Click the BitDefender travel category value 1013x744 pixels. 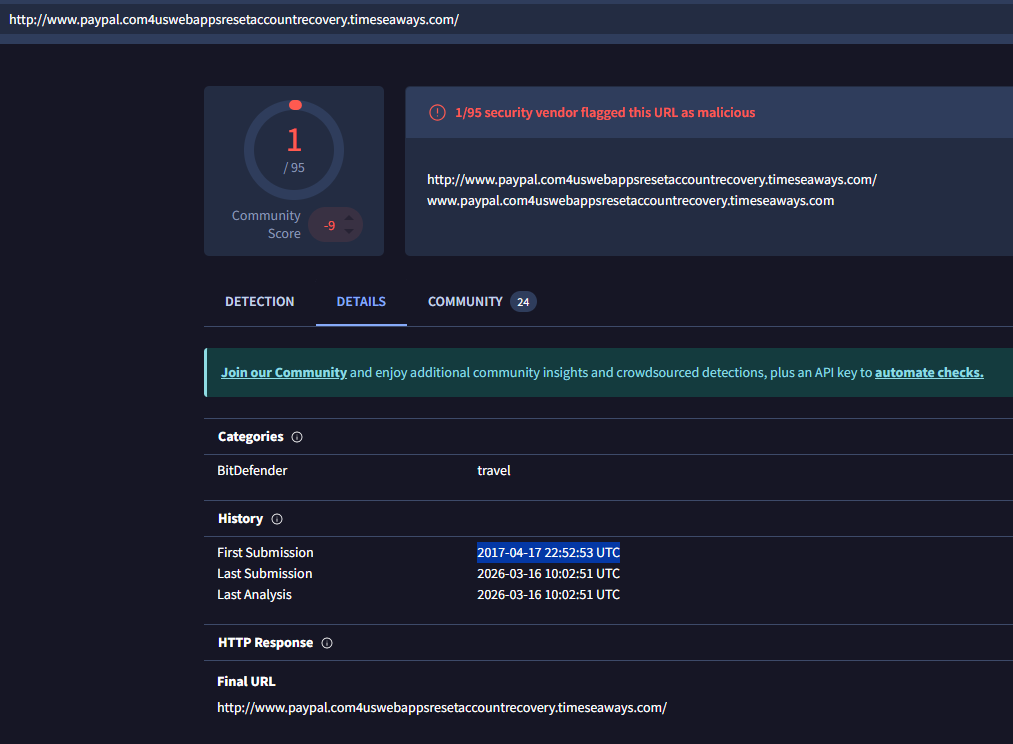[494, 471]
